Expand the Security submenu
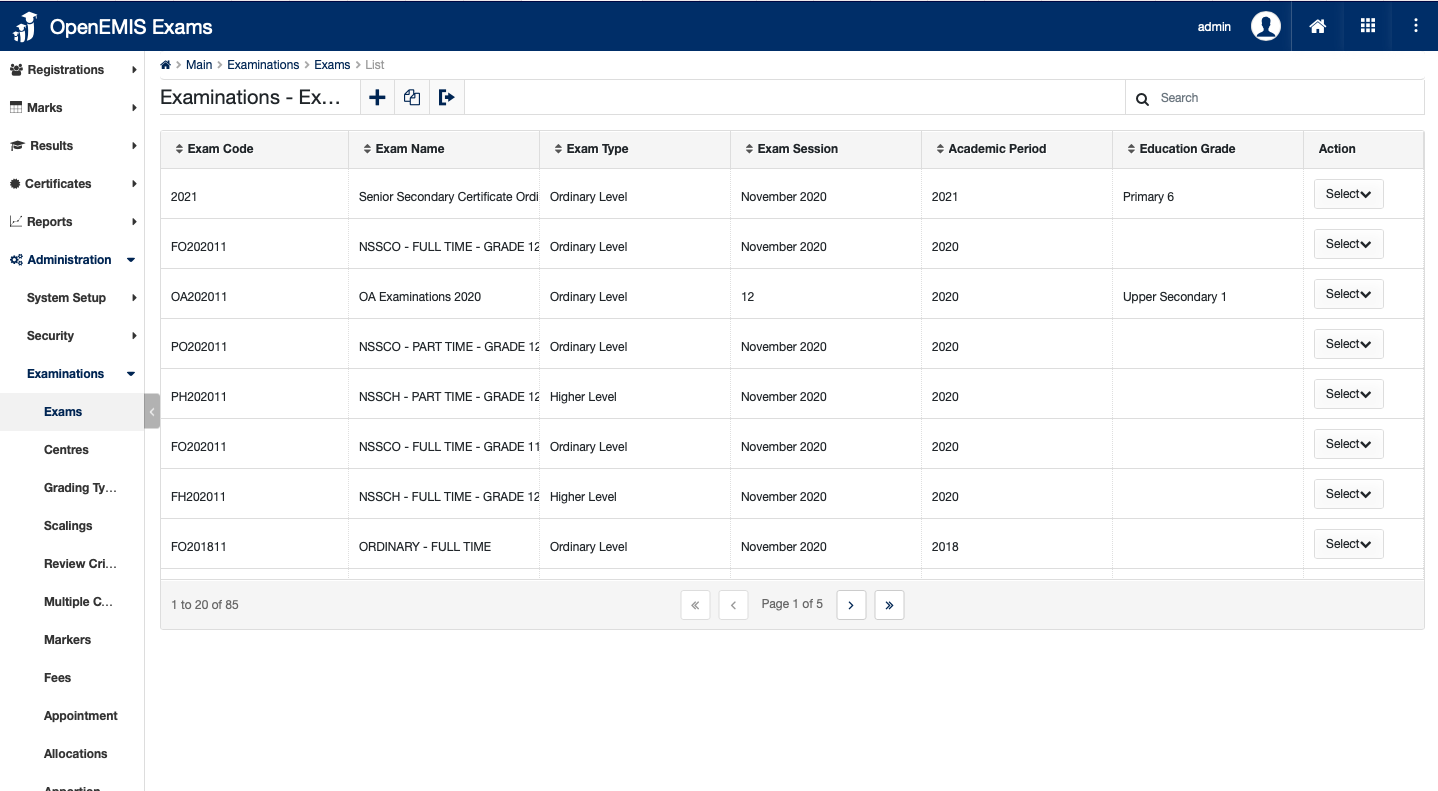Viewport: 1438px width, 791px height. pos(72,336)
